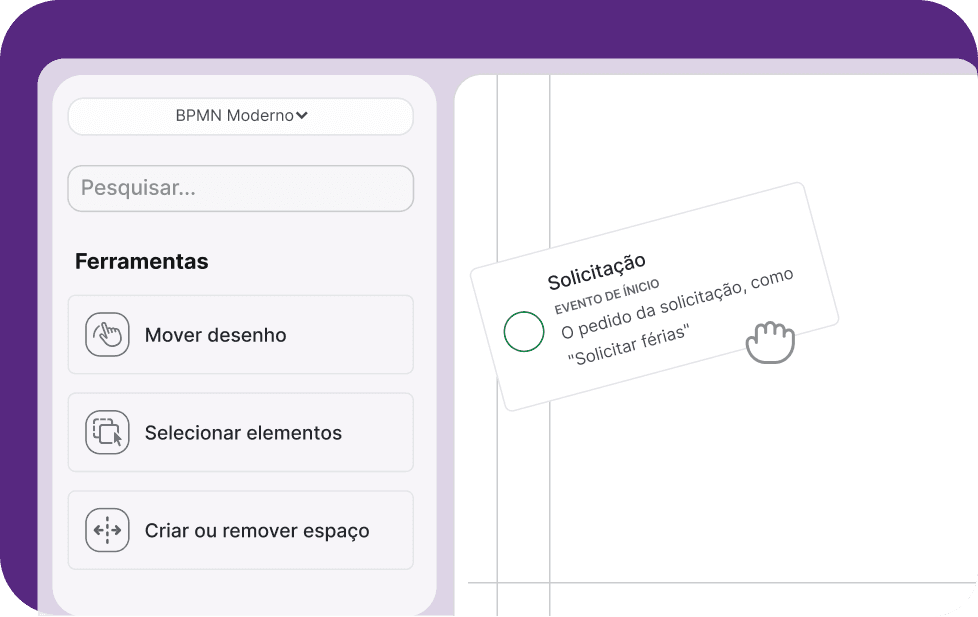Click the Ferramentas section heading
This screenshot has width=978, height=617.
142,262
